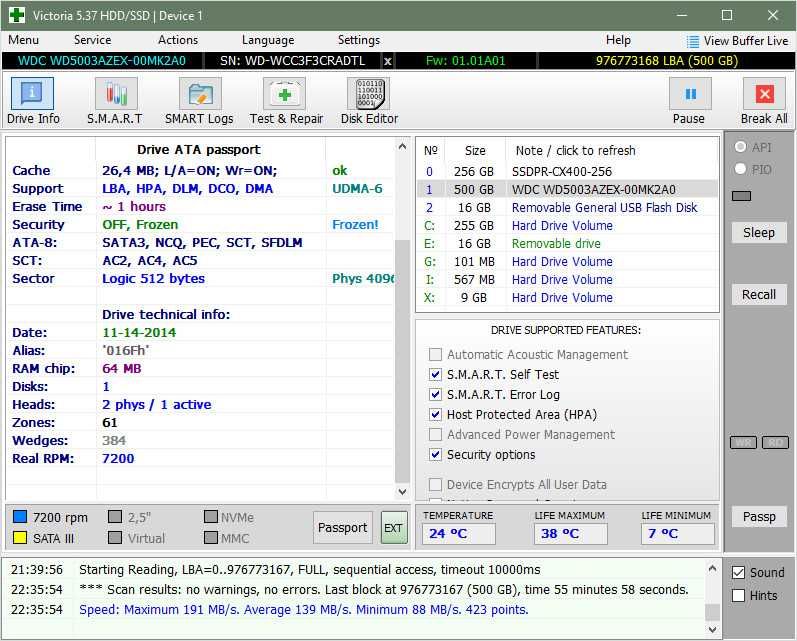This screenshot has width=797, height=641.
Task: Click the Passport button
Action: click(x=343, y=528)
